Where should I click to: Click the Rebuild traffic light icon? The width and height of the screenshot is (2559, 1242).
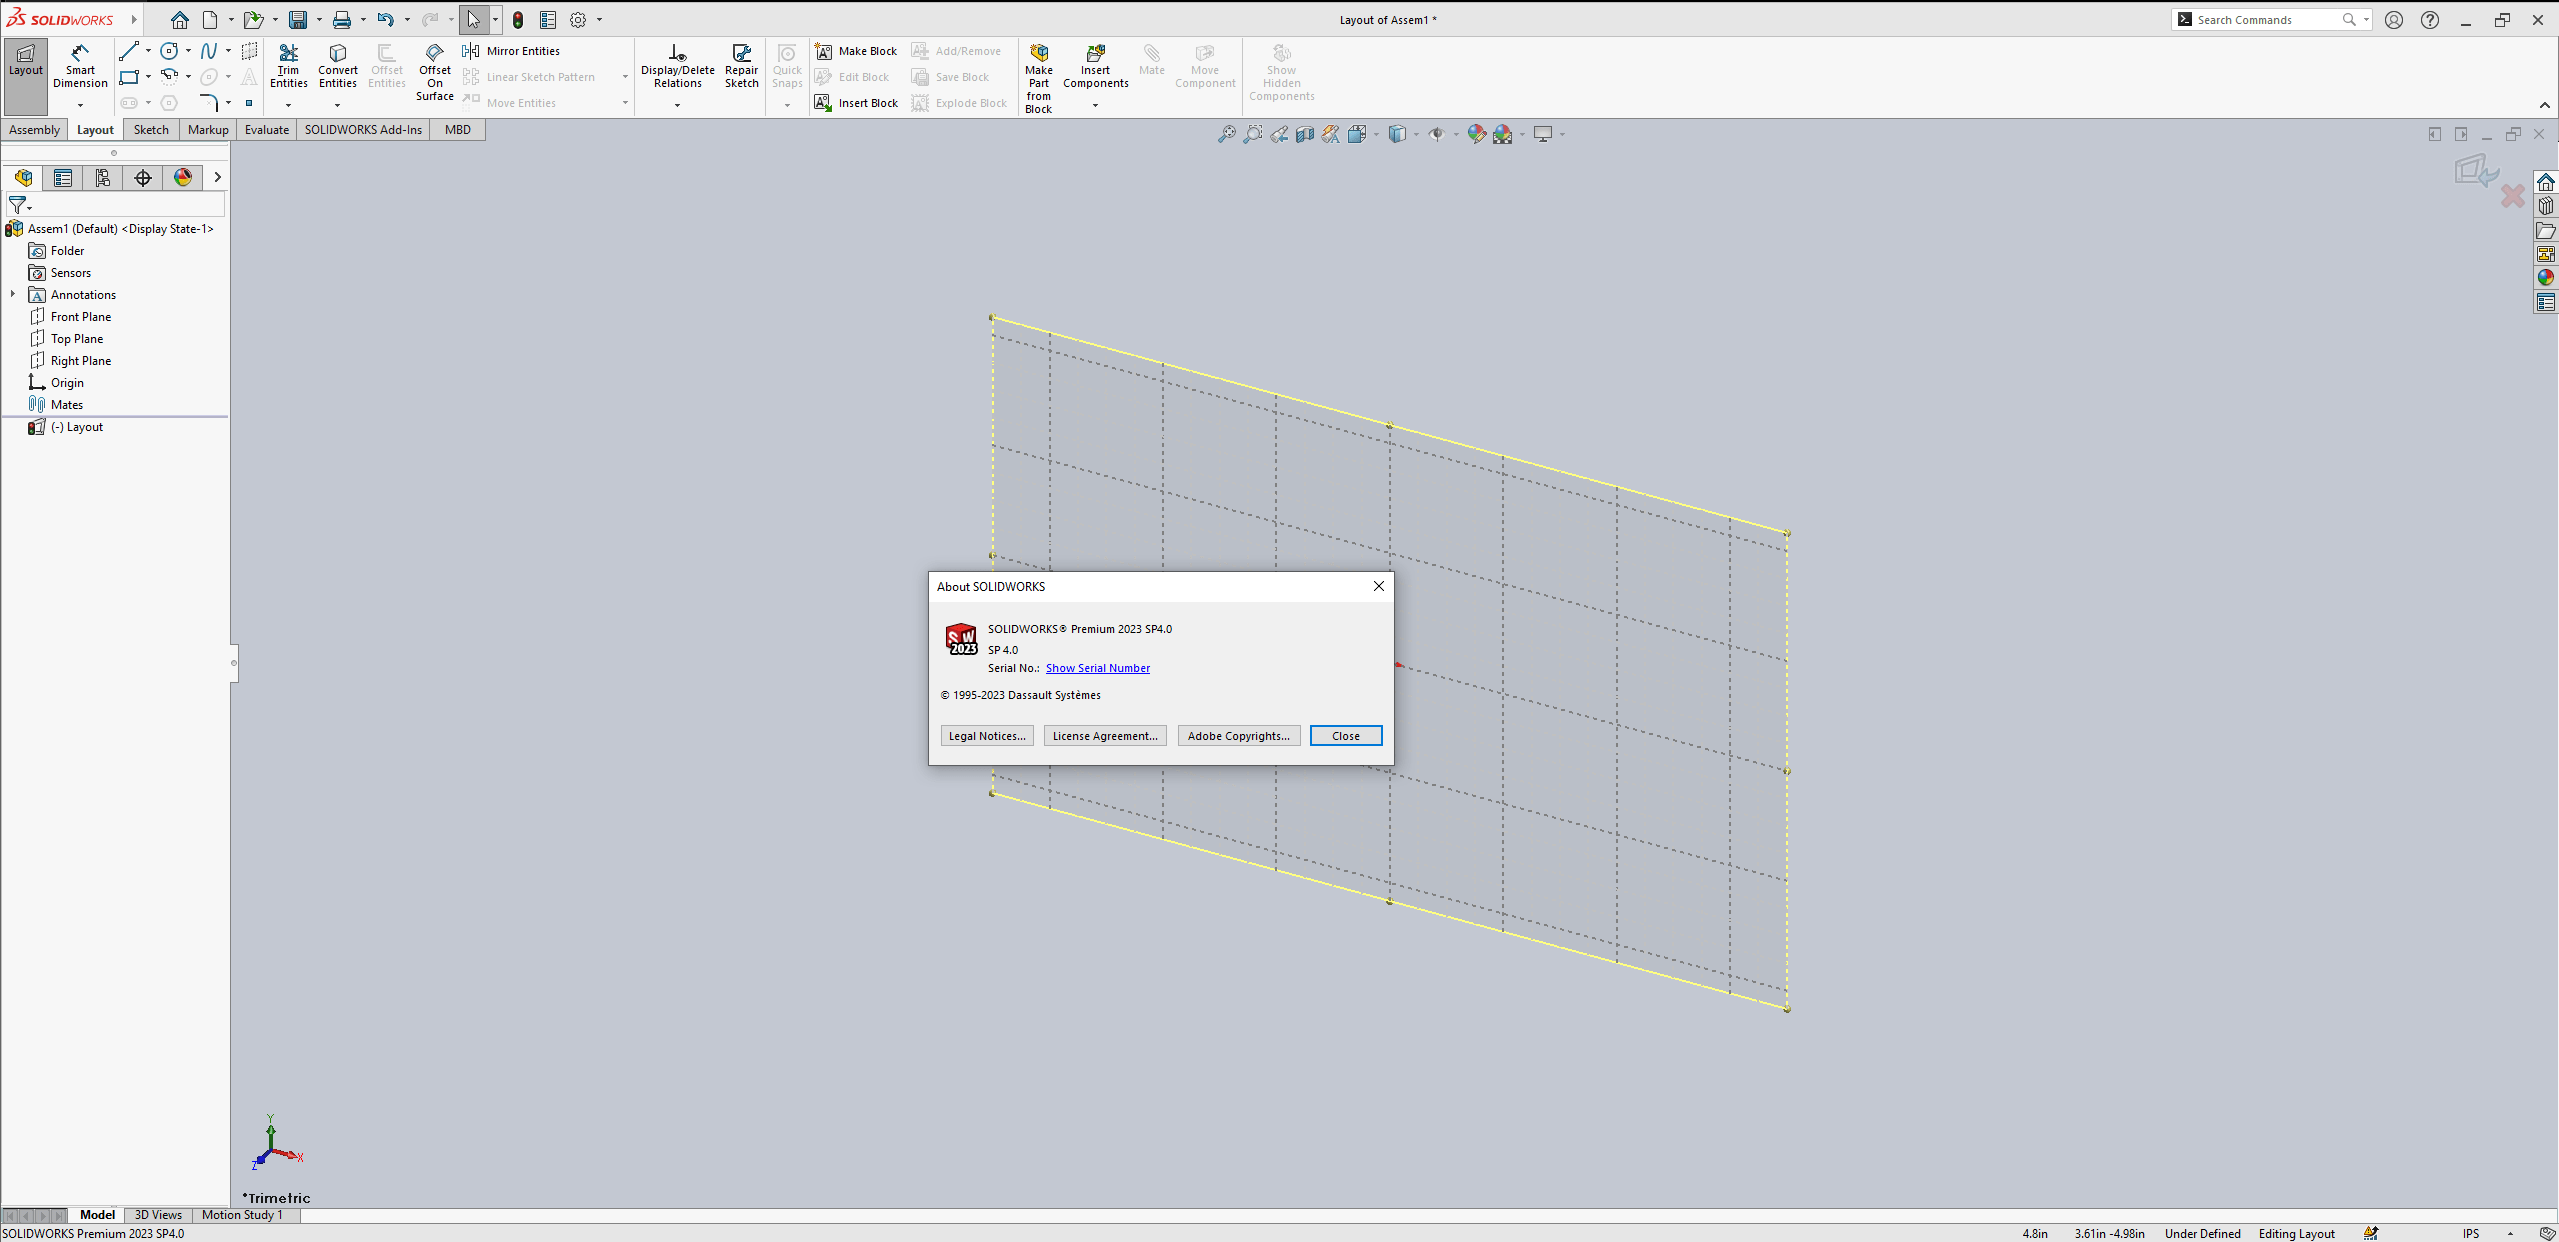pyautogui.click(x=518, y=20)
